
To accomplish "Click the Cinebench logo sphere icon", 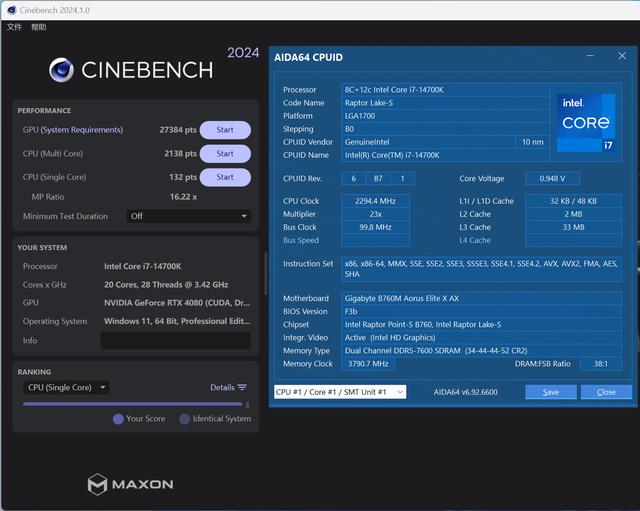I will click(61, 70).
